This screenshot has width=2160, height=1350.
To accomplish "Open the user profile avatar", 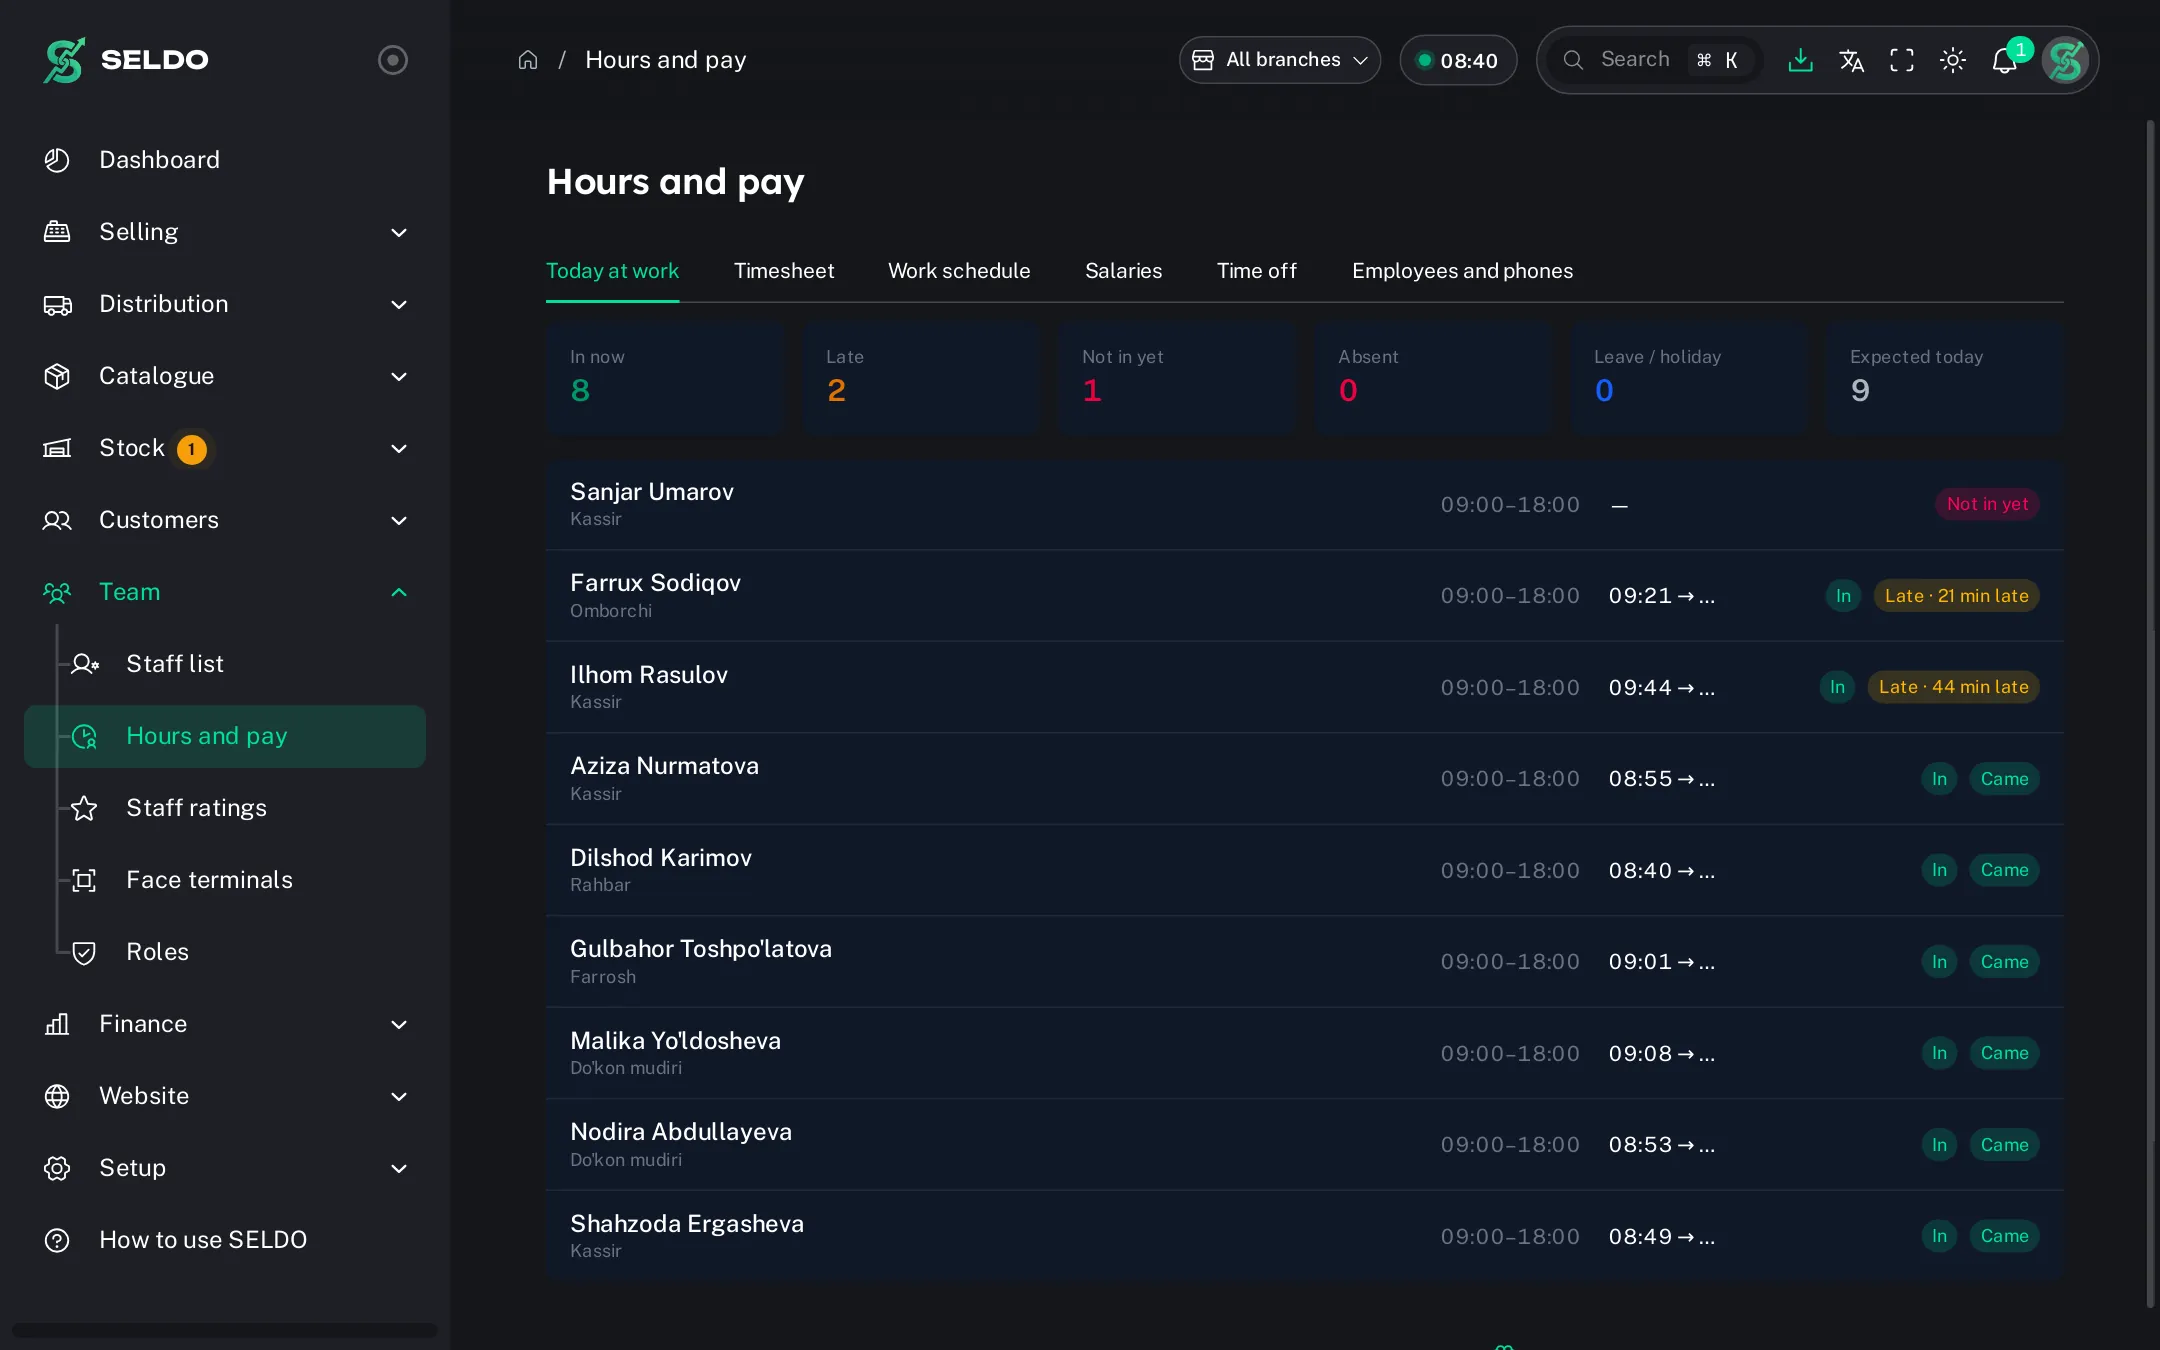I will tap(2065, 60).
